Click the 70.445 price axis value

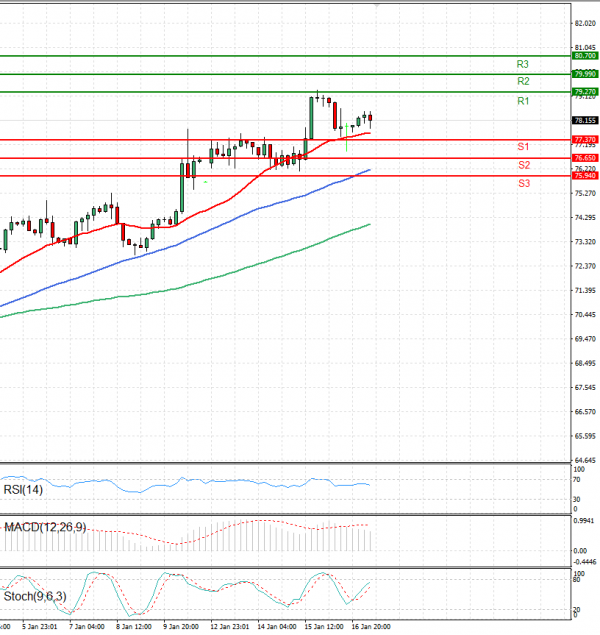tap(585, 315)
